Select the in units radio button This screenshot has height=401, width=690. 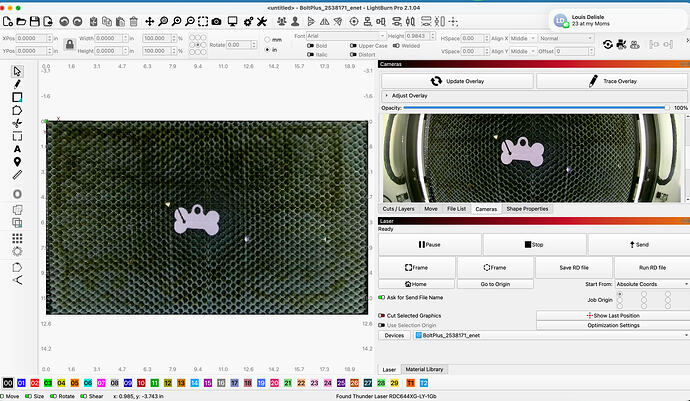click(267, 50)
